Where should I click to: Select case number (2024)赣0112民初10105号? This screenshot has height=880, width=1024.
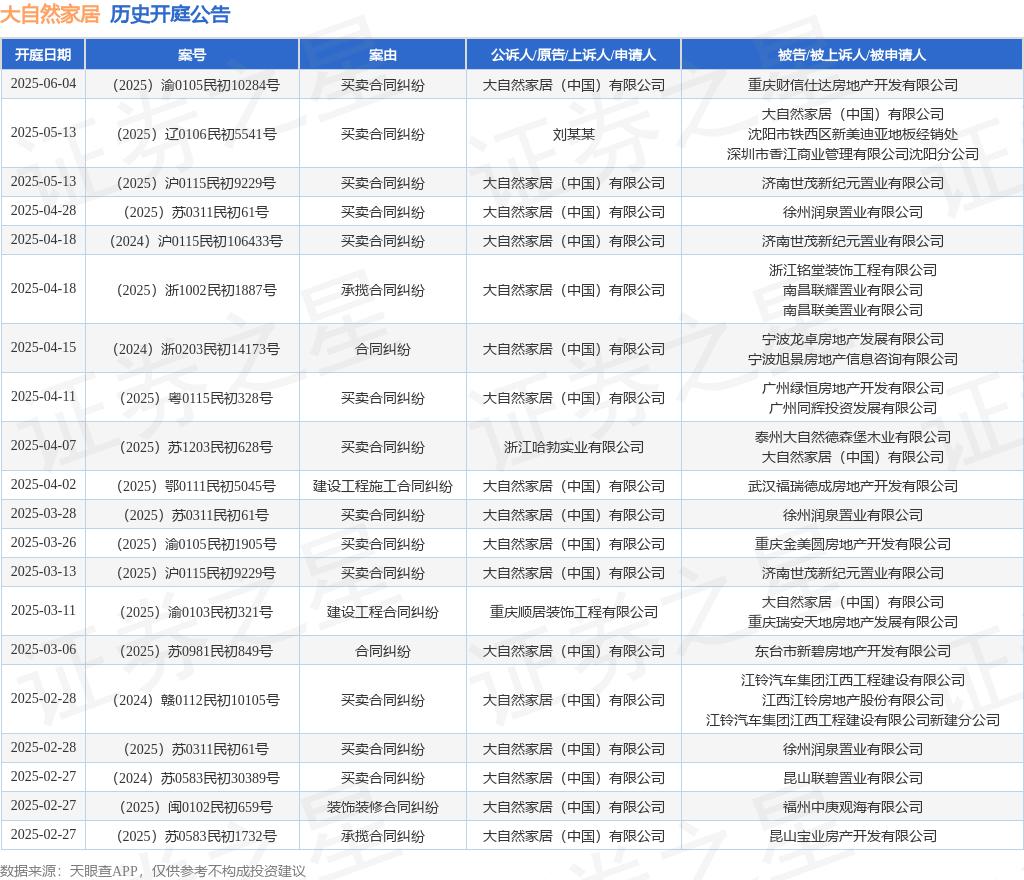(x=196, y=700)
